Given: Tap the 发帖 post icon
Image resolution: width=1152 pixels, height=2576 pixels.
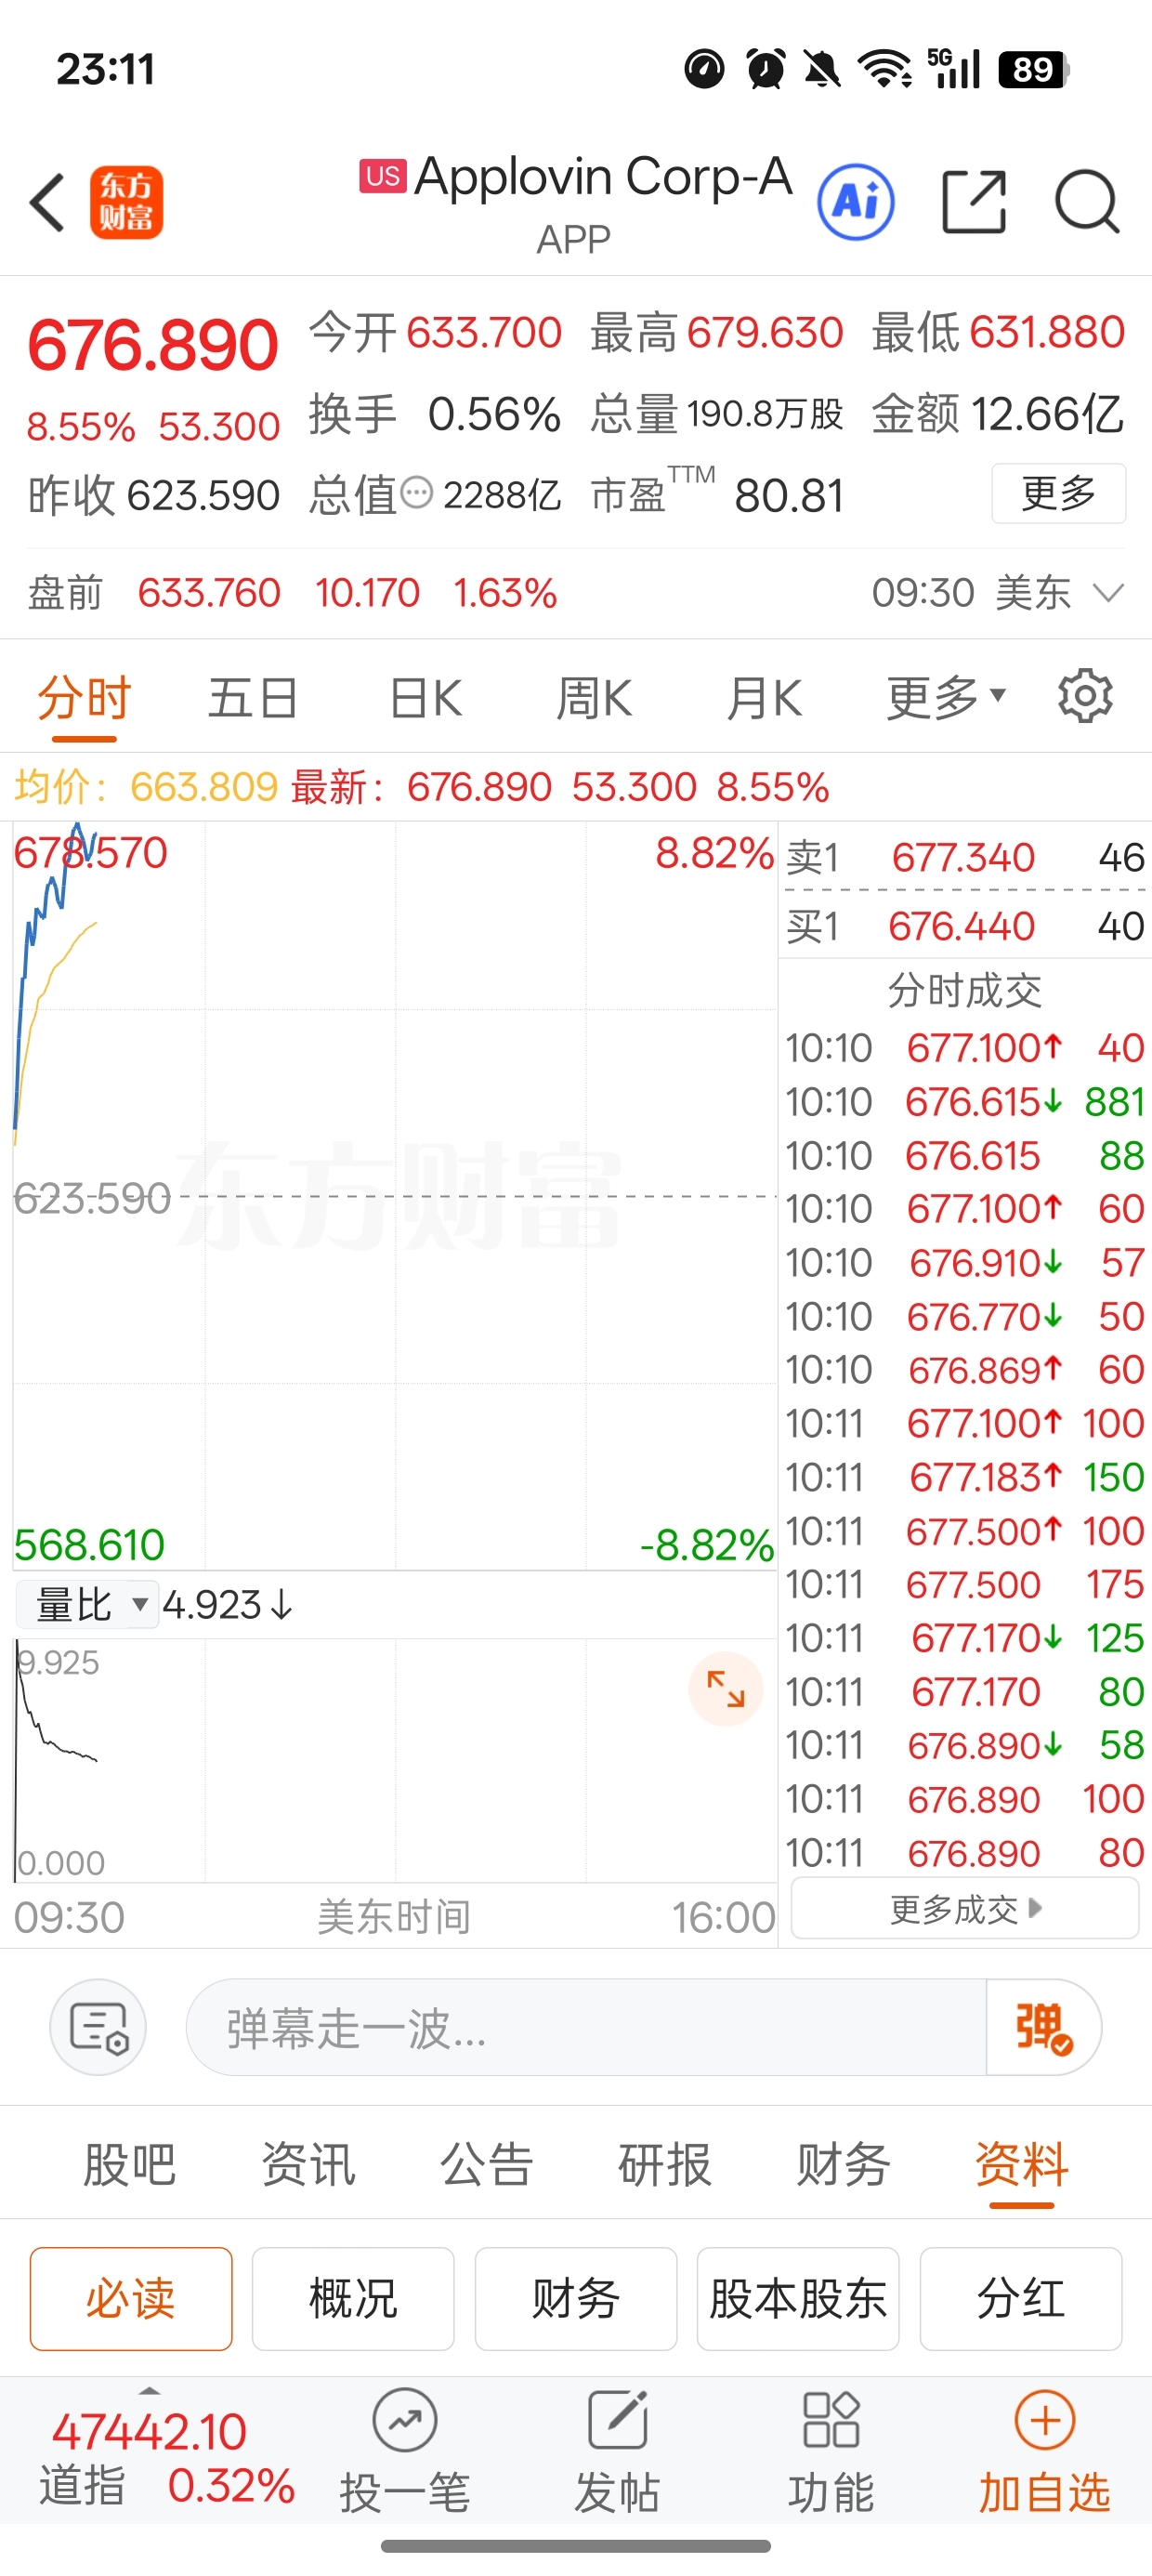Looking at the screenshot, I should pyautogui.click(x=617, y=2422).
